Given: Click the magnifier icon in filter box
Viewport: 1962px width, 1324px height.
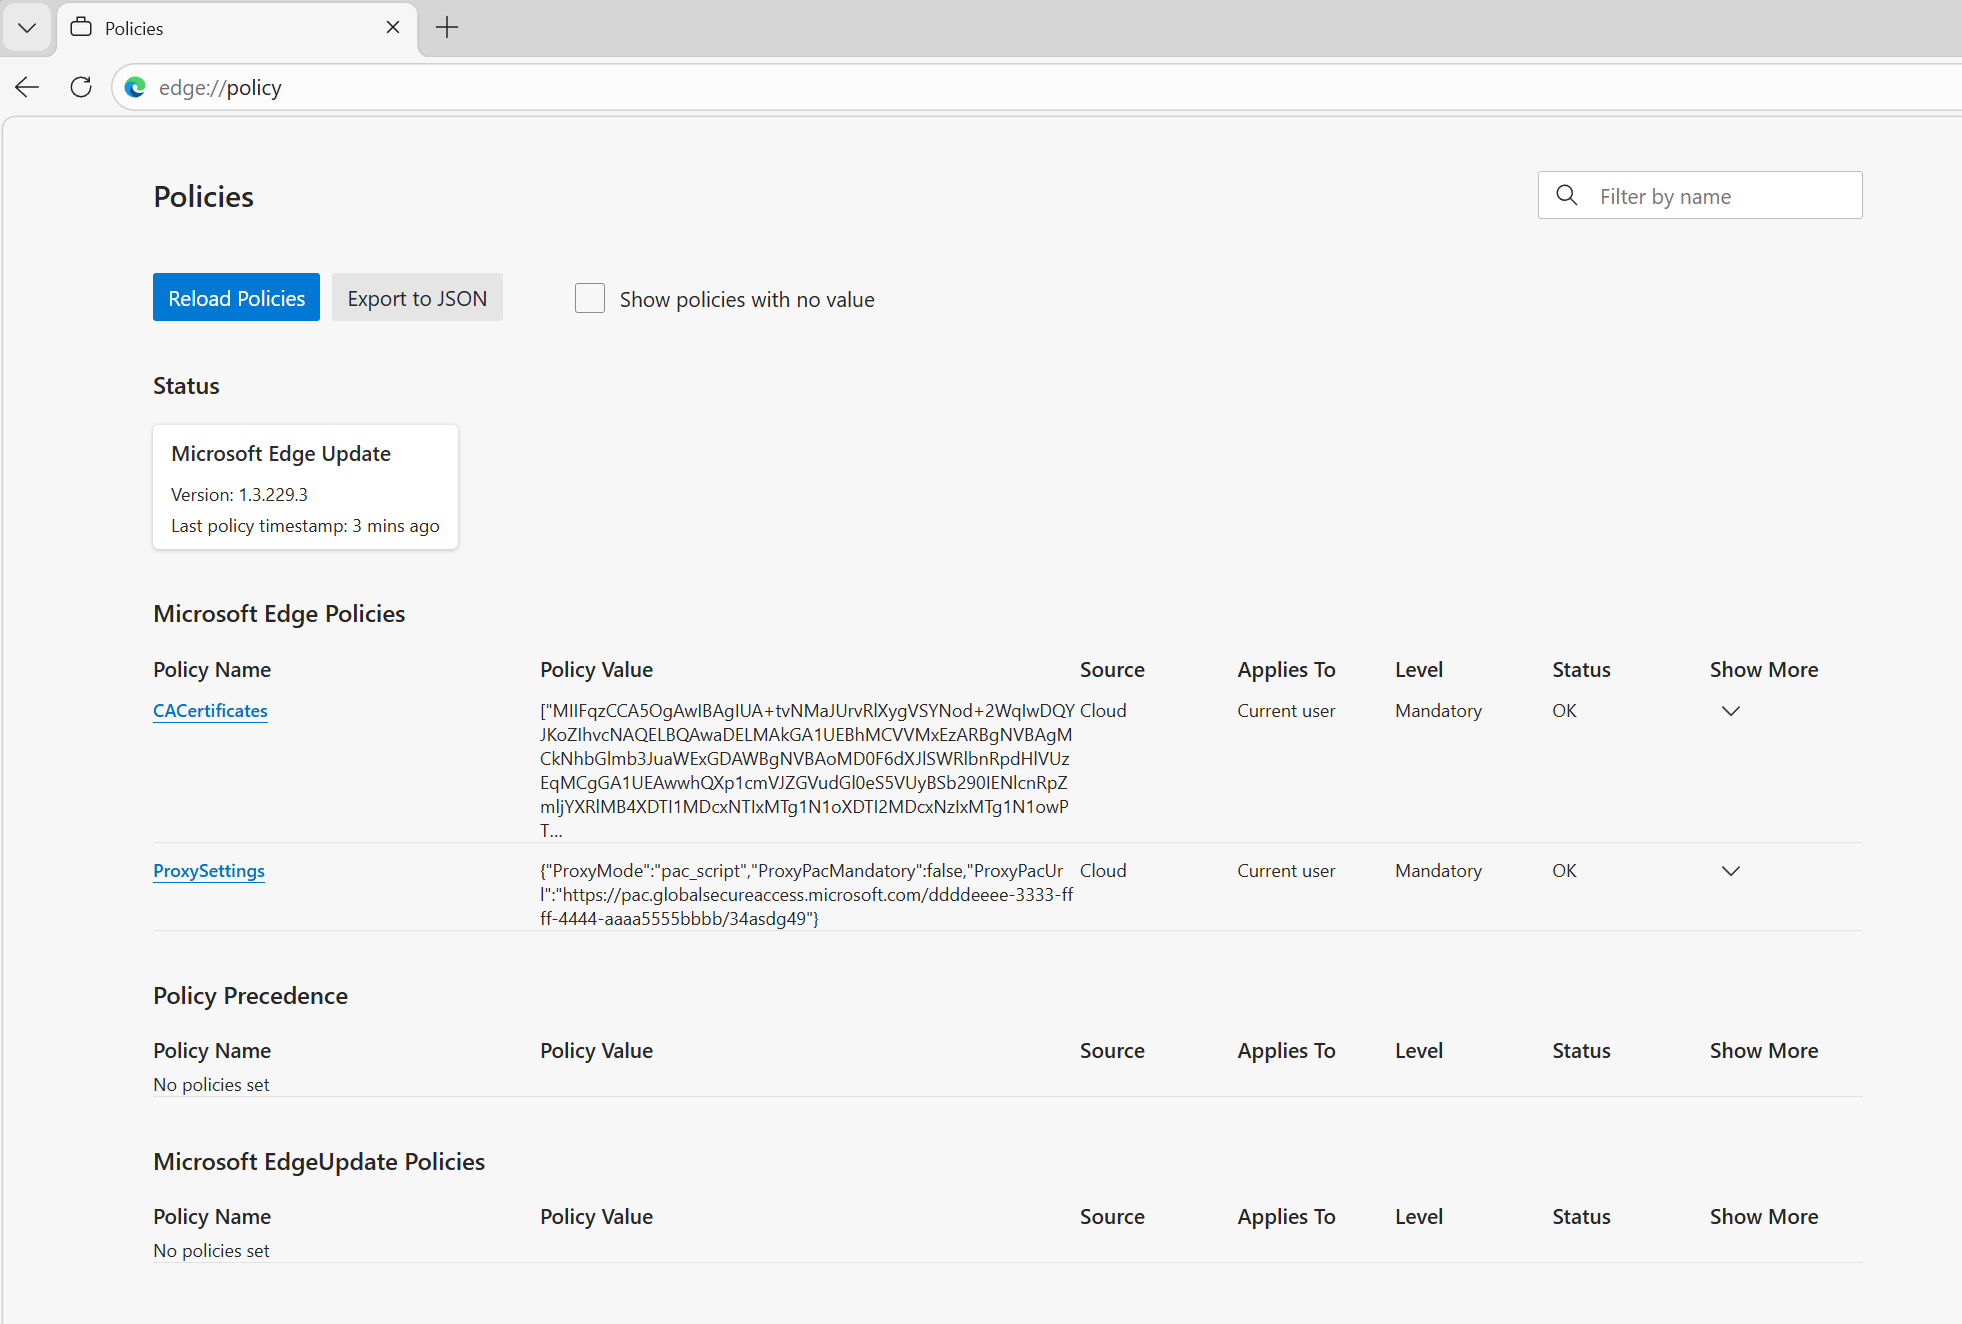Looking at the screenshot, I should pos(1567,195).
